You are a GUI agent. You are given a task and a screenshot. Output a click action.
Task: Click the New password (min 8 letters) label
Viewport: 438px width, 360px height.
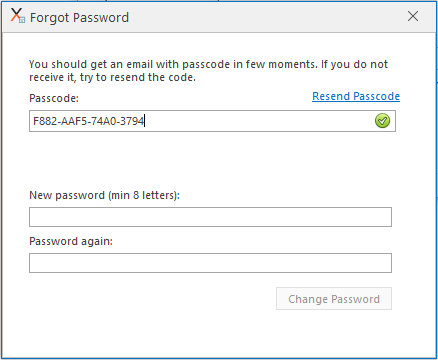[x=104, y=195]
